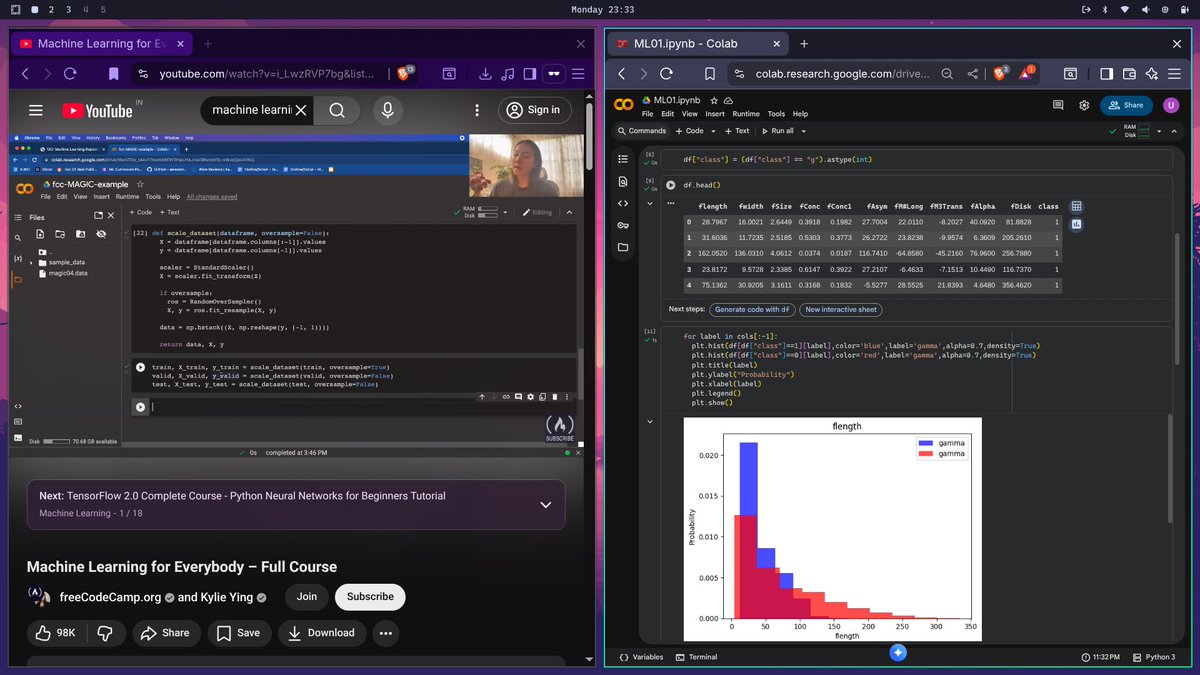1200x675 pixels.
Task: Click the YouTube magnifier search button
Action: pos(337,110)
